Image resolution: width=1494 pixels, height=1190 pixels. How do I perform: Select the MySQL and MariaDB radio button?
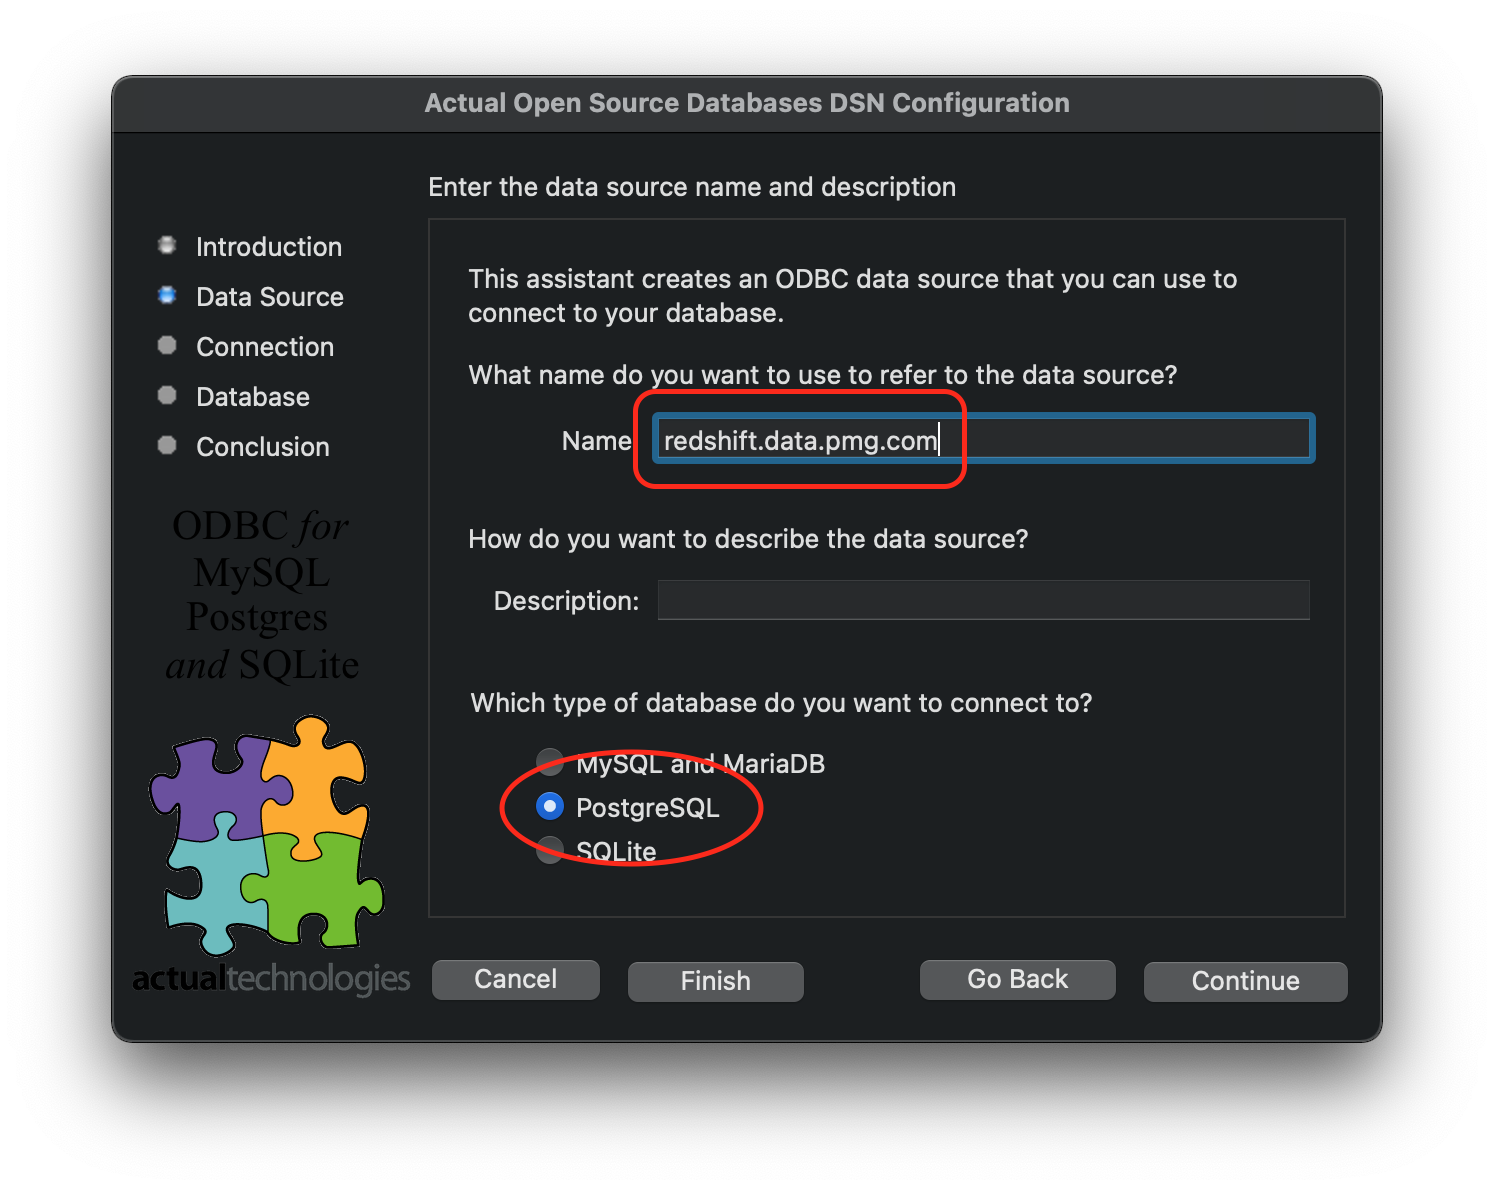(550, 763)
